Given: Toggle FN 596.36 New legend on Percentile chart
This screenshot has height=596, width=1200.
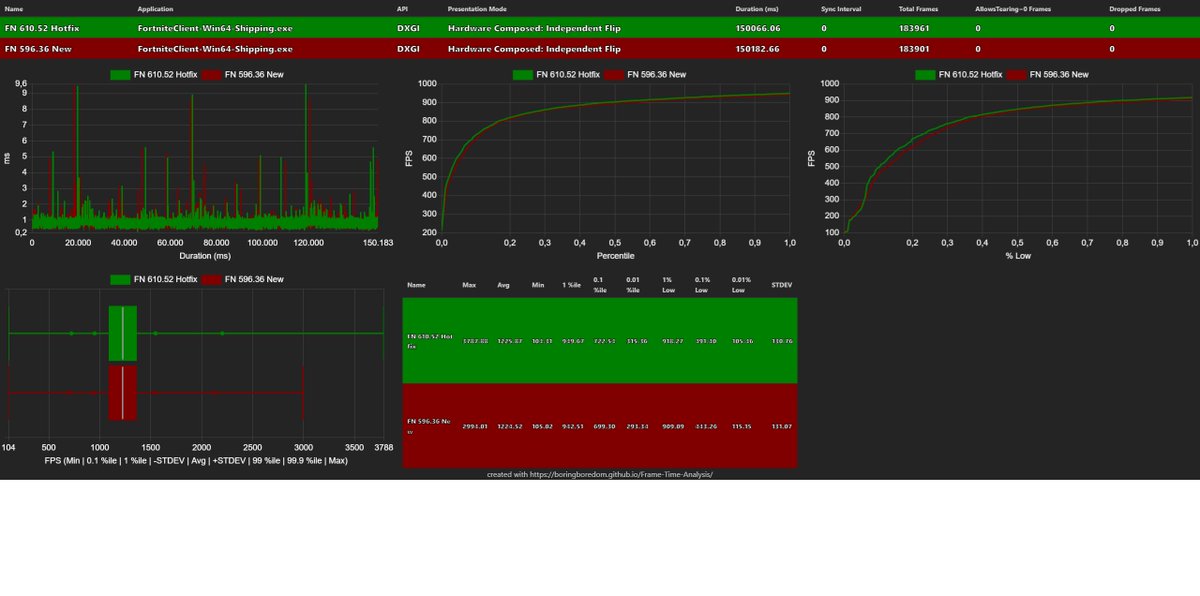Looking at the screenshot, I should click(x=645, y=74).
